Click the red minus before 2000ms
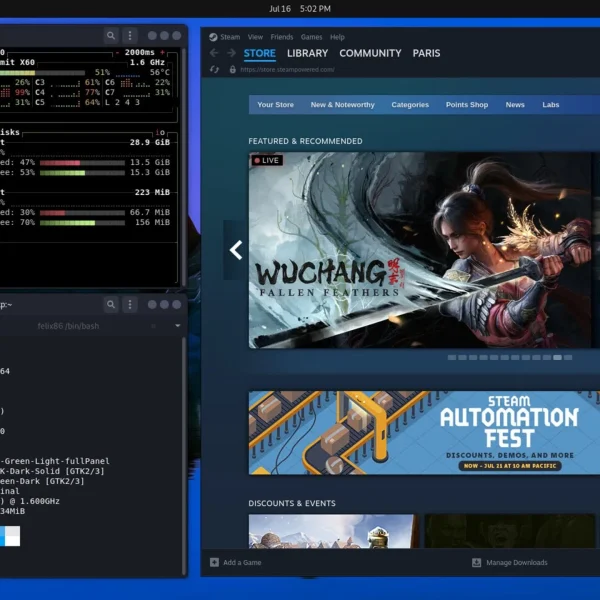Image resolution: width=600 pixels, height=600 pixels. 117,52
